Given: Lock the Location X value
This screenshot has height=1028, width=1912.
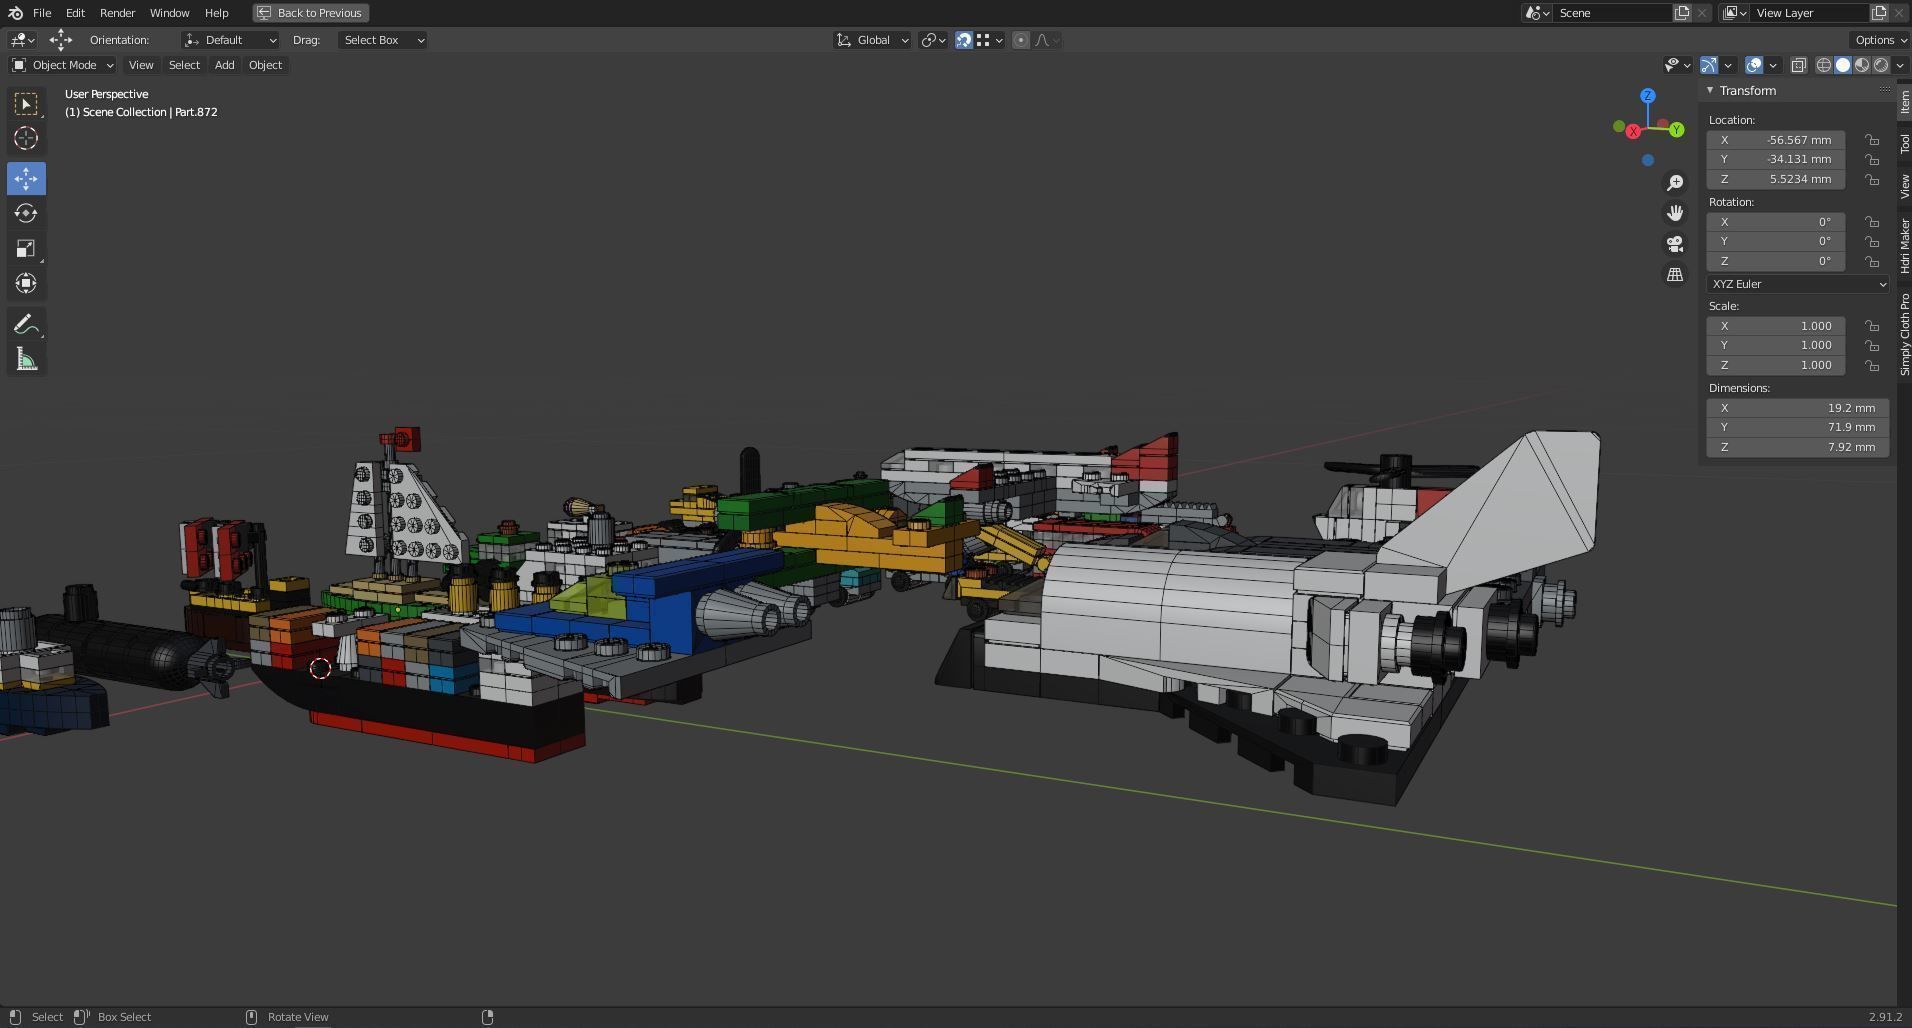Looking at the screenshot, I should pos(1871,140).
